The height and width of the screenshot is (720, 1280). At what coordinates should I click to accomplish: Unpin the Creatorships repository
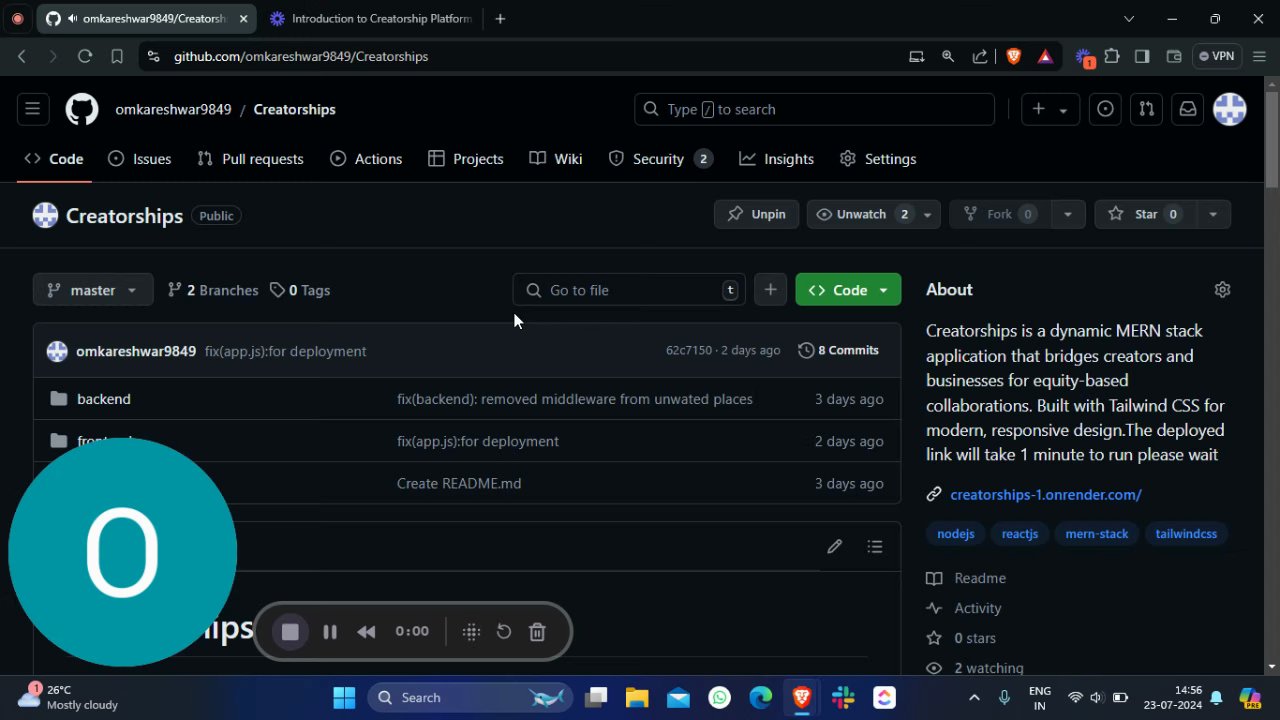tap(756, 214)
